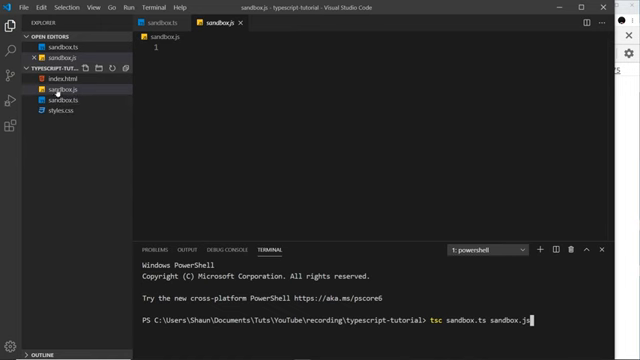Select sandbox.ts in Open Editors list
This screenshot has height=360, width=640.
[x=77, y=47]
